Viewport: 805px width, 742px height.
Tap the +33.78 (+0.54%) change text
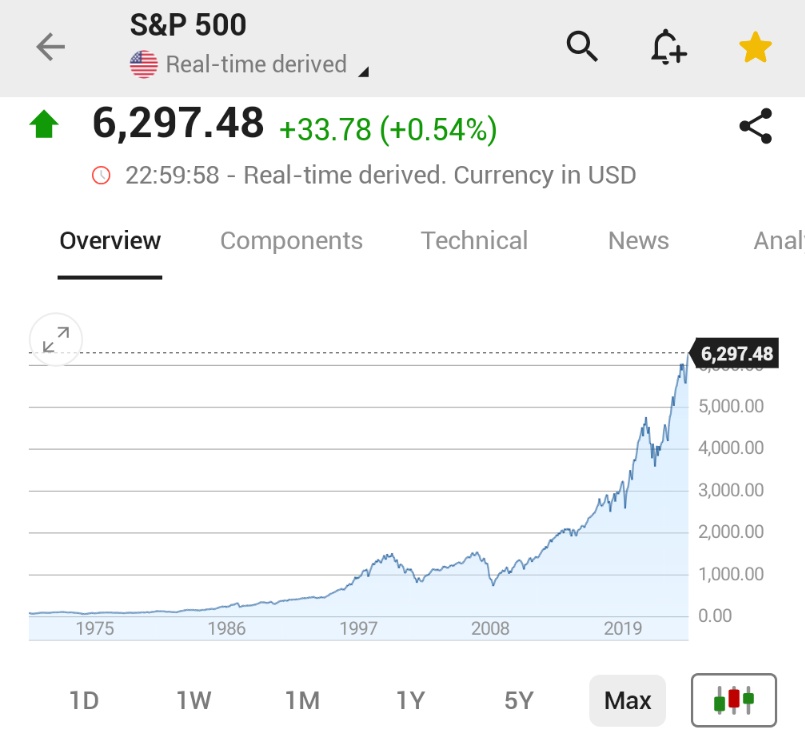pos(388,129)
